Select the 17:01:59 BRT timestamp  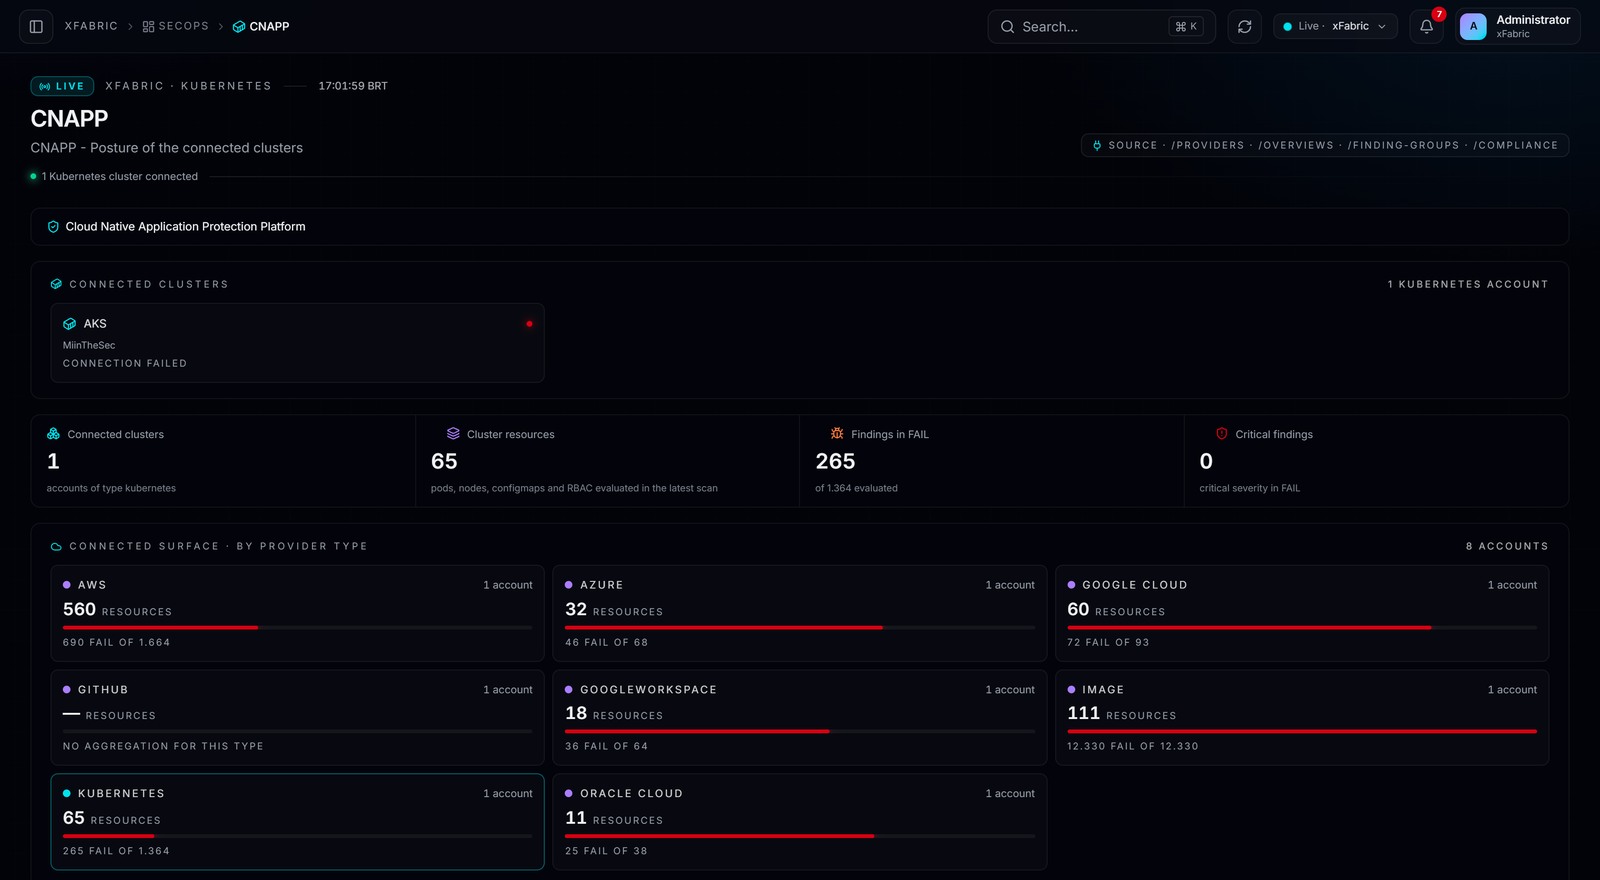point(353,86)
